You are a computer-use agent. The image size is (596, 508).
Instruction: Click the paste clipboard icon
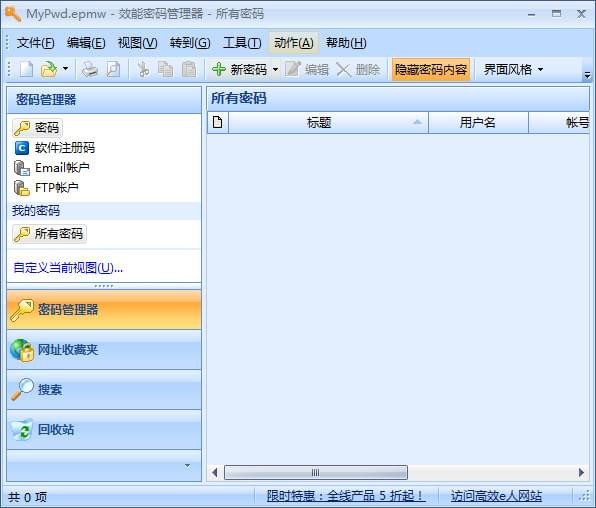(189, 70)
